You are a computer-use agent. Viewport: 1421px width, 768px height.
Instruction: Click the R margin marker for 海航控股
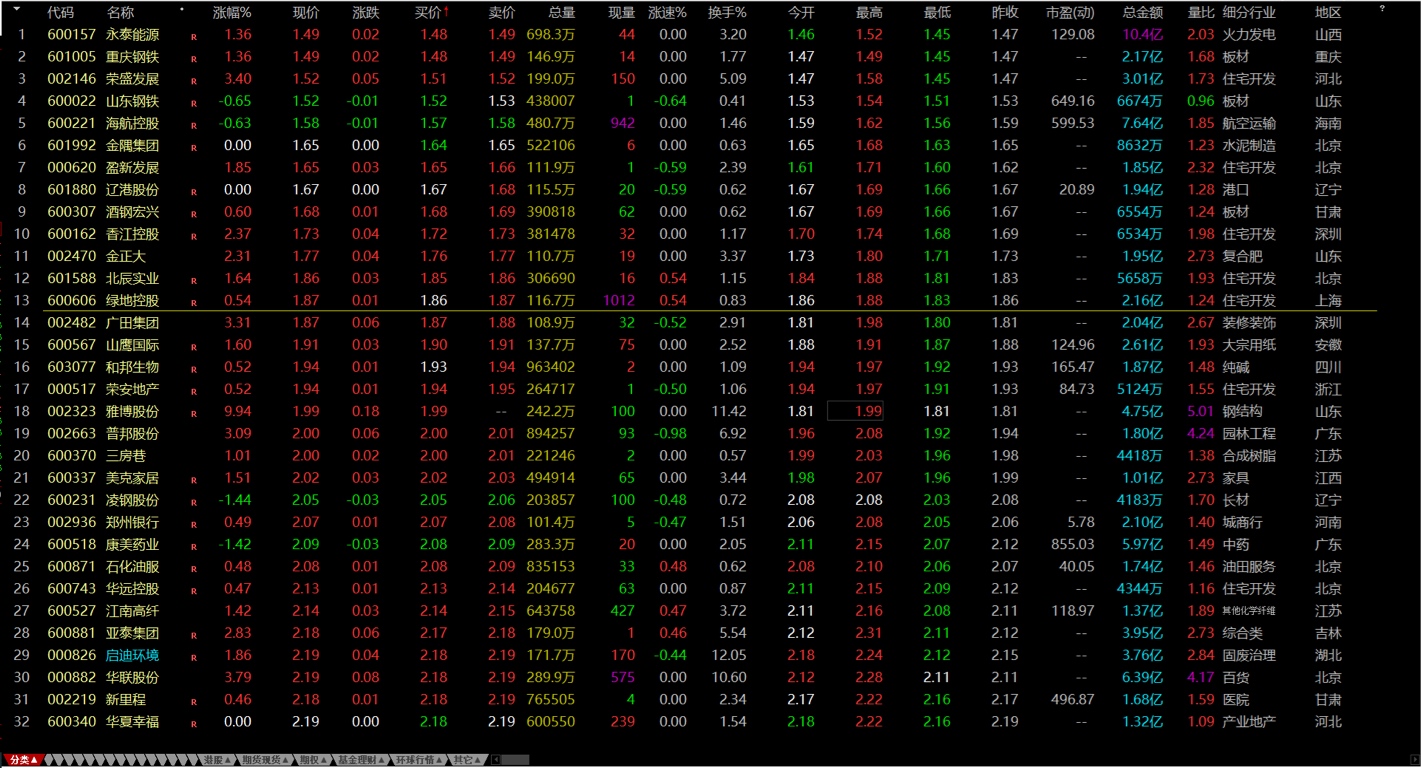194,125
